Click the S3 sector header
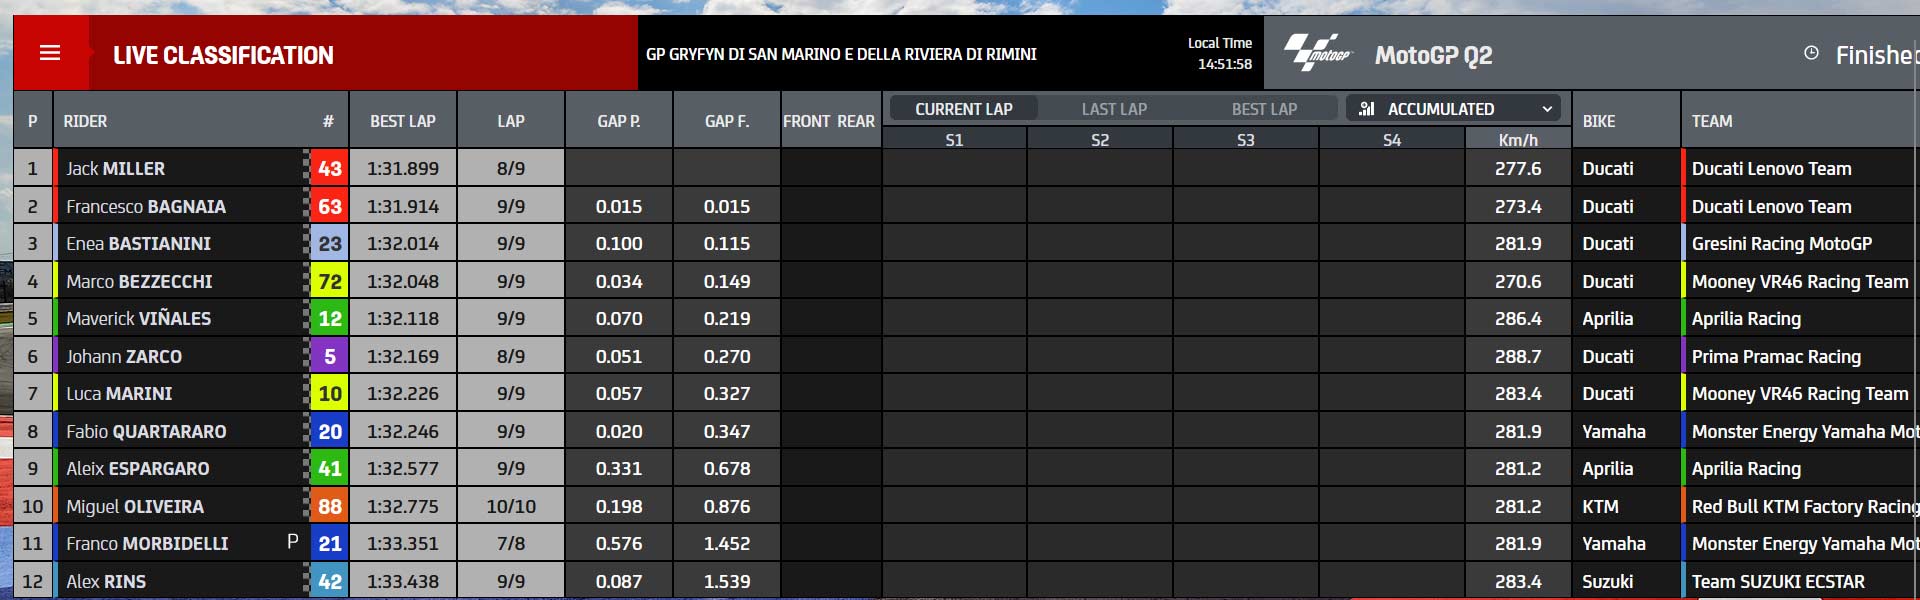Viewport: 1920px width, 600px height. tap(1246, 140)
